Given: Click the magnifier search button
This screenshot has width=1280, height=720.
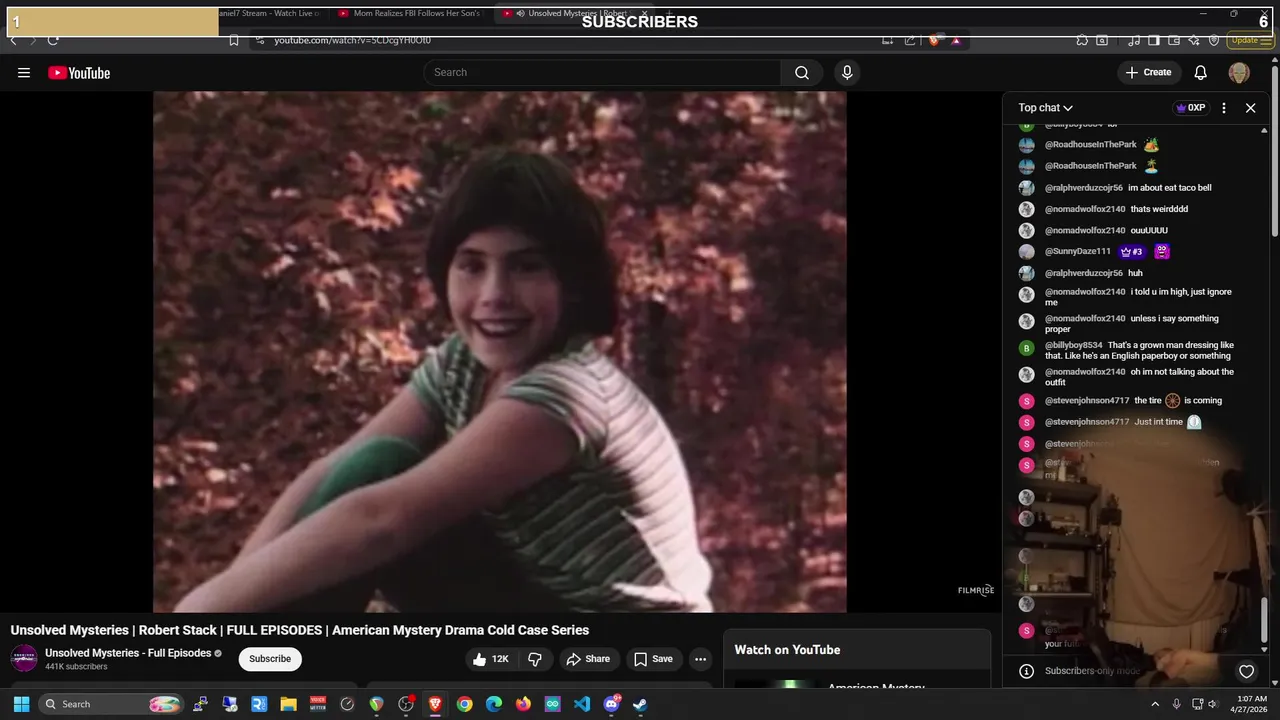Looking at the screenshot, I should (802, 72).
